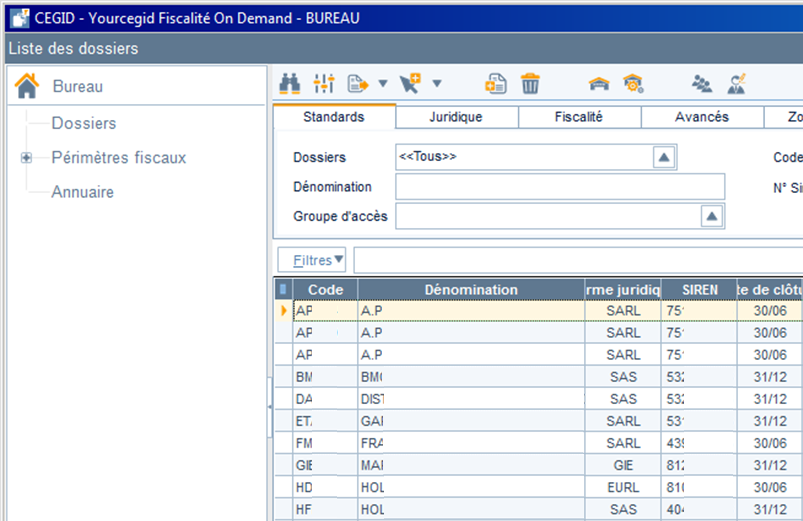This screenshot has width=803, height=521.
Task: Open the Fiscalité tab
Action: (579, 117)
